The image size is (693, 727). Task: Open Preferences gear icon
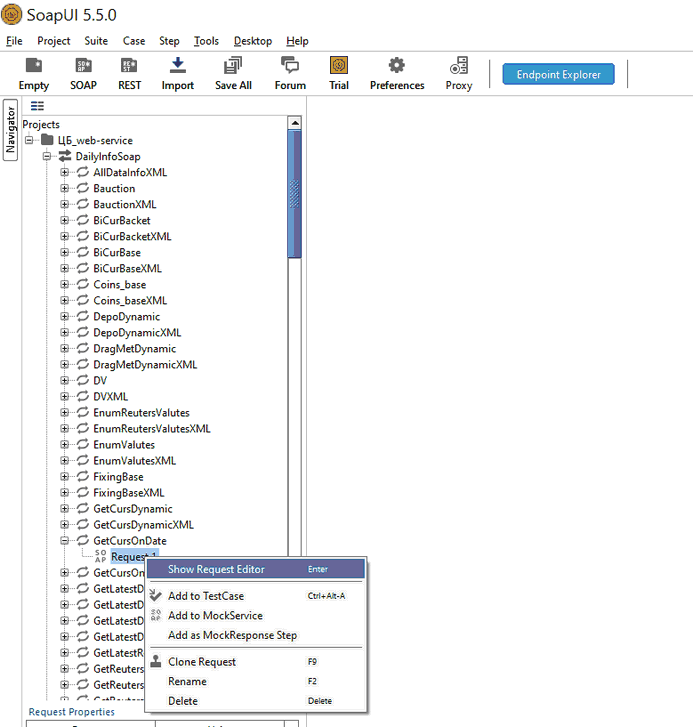pos(397,65)
